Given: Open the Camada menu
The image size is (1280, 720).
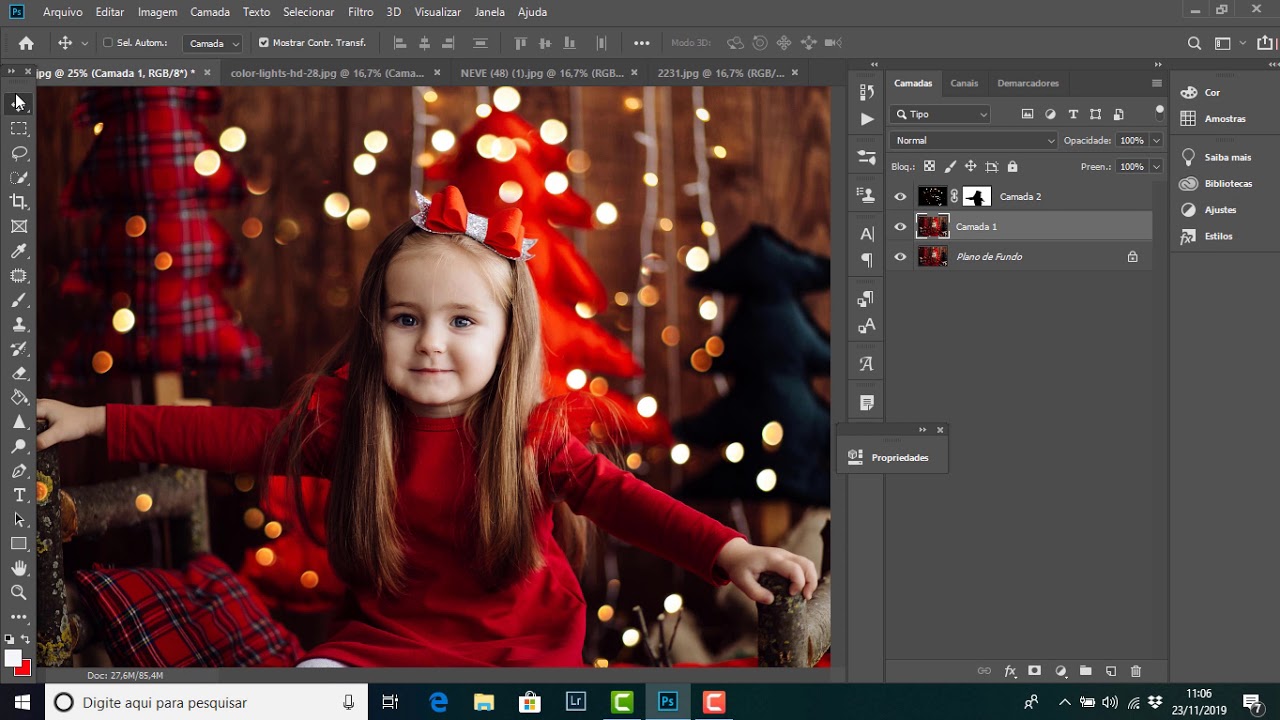Looking at the screenshot, I should pyautogui.click(x=210, y=12).
